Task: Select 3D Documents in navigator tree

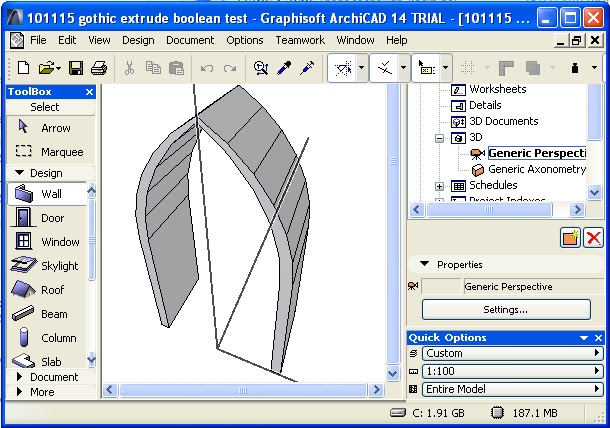Action: coord(504,121)
